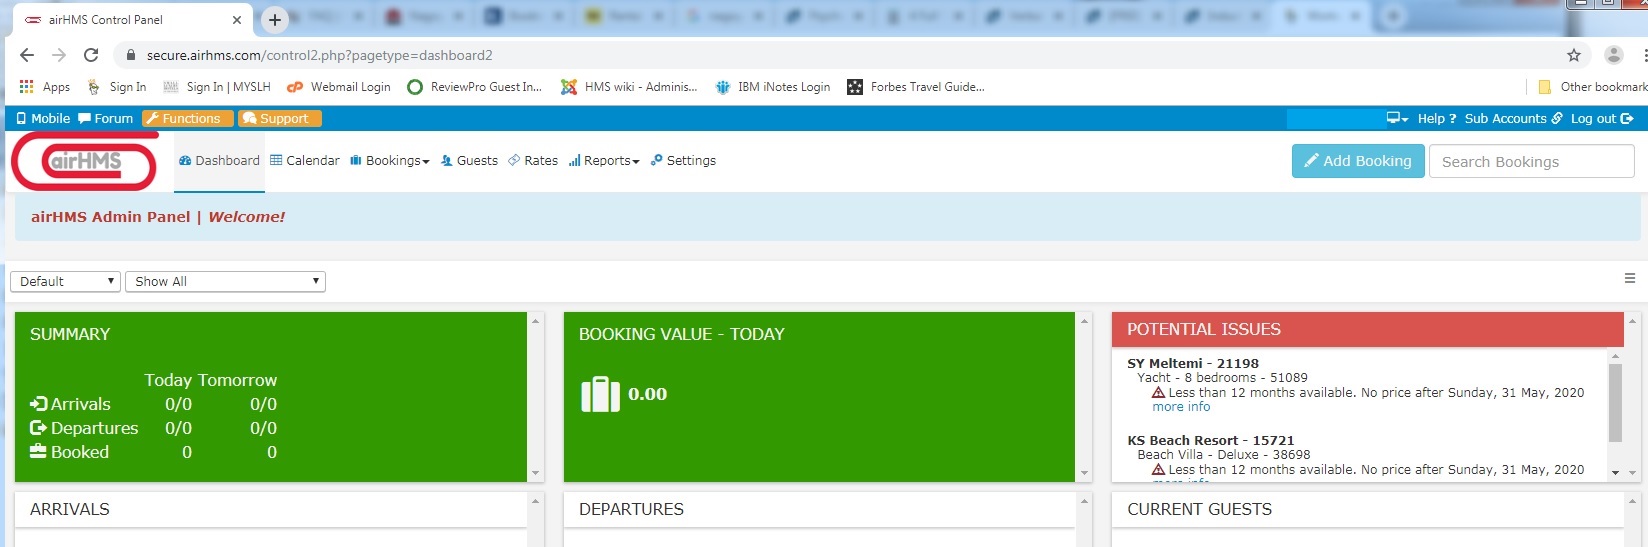Go back using browser back arrow
Image resolution: width=1648 pixels, height=547 pixels.
[x=27, y=55]
